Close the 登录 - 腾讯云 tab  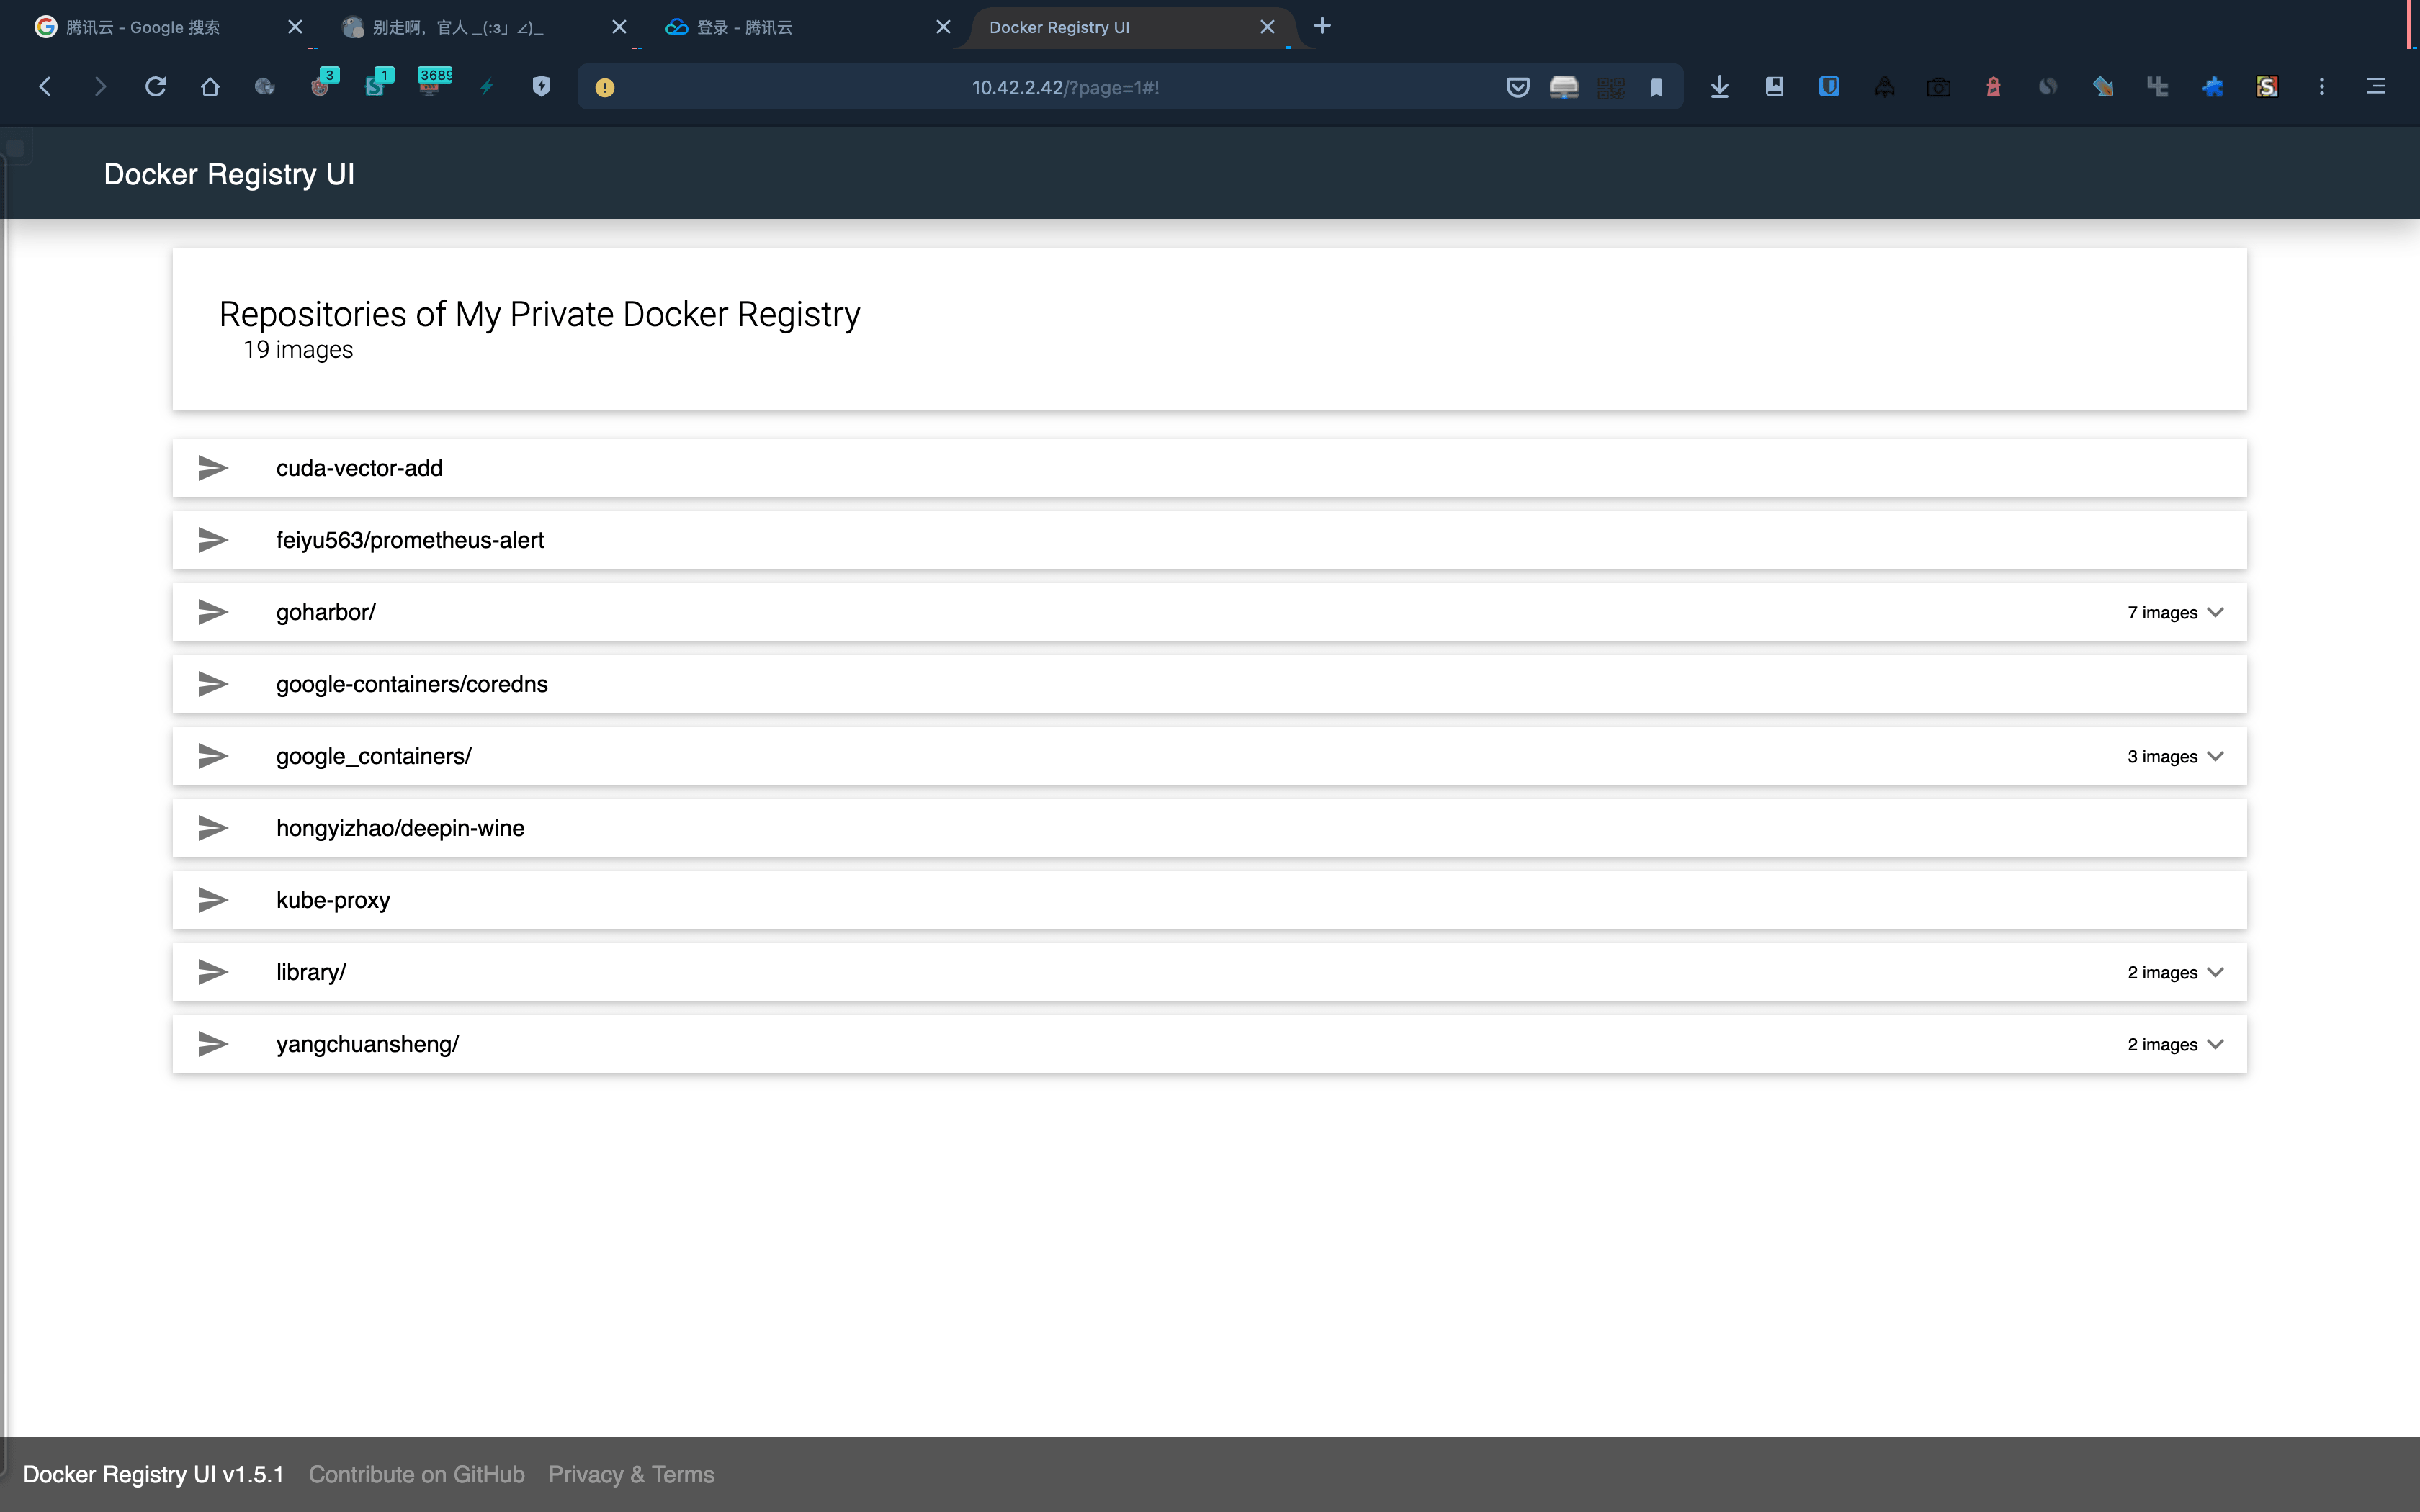click(943, 27)
